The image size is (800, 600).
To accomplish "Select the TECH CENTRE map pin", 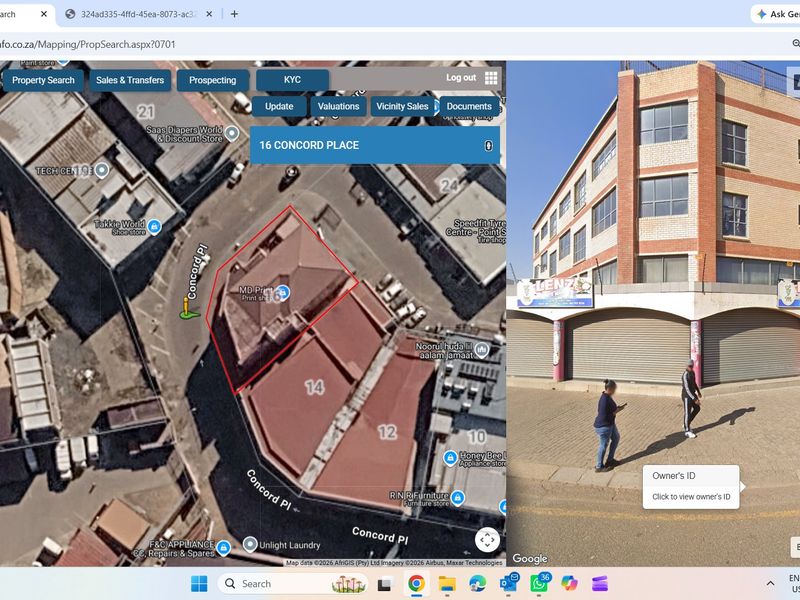I will (x=102, y=169).
